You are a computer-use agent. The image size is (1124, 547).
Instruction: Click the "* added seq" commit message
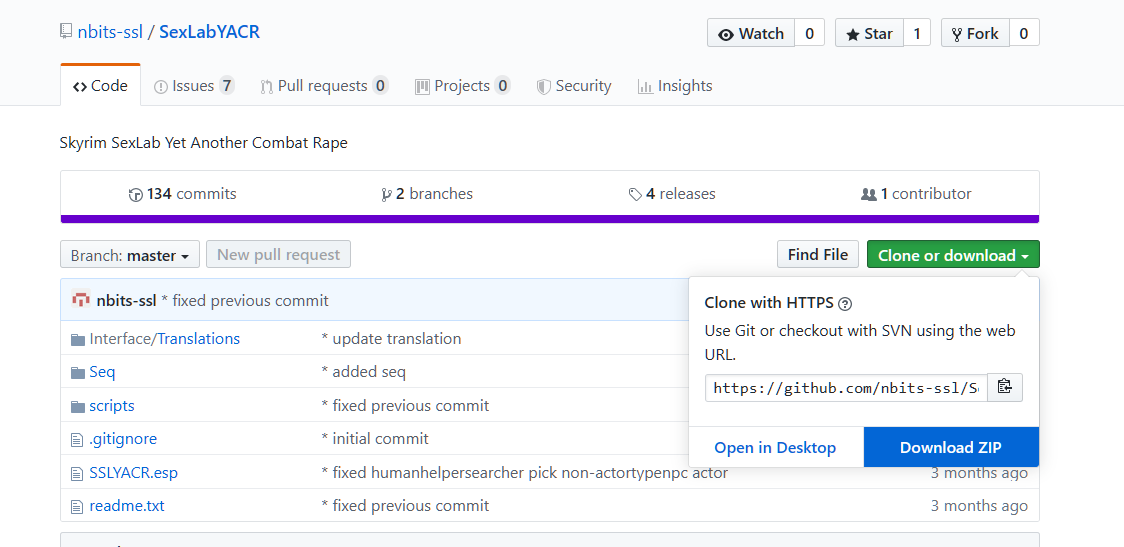363,372
